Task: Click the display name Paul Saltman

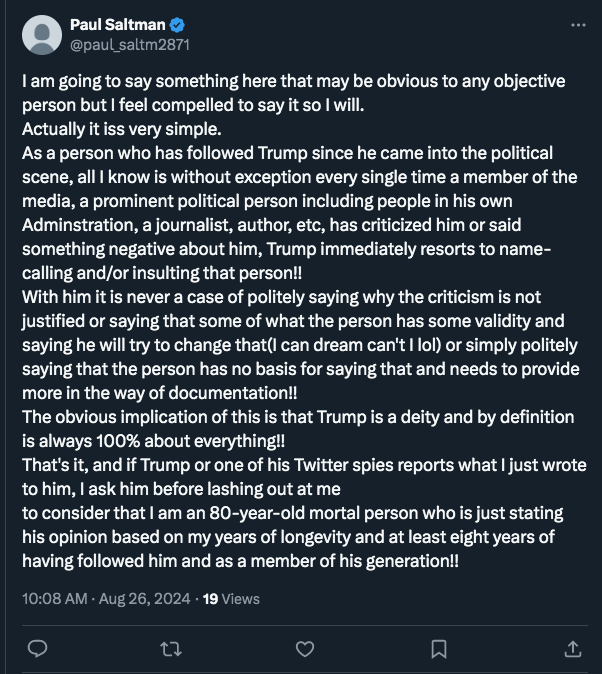Action: (119, 25)
